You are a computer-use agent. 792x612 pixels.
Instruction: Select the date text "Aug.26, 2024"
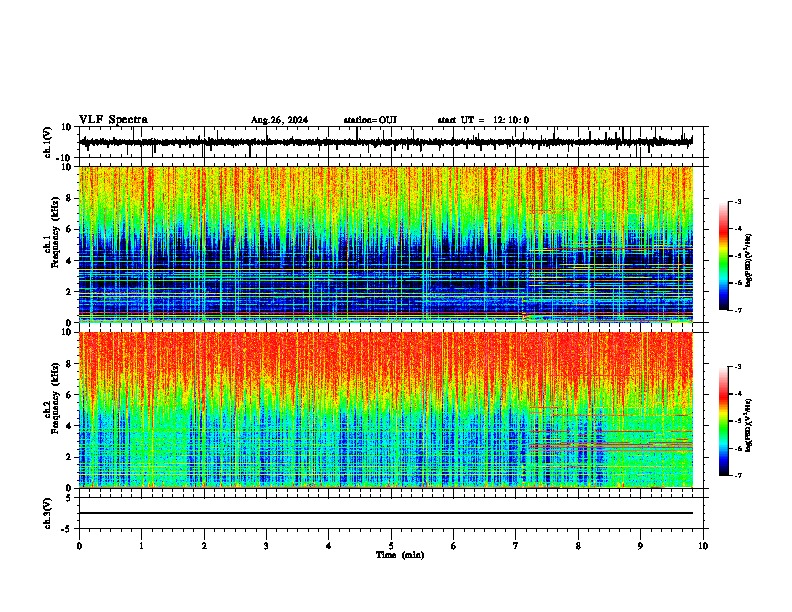coord(279,120)
